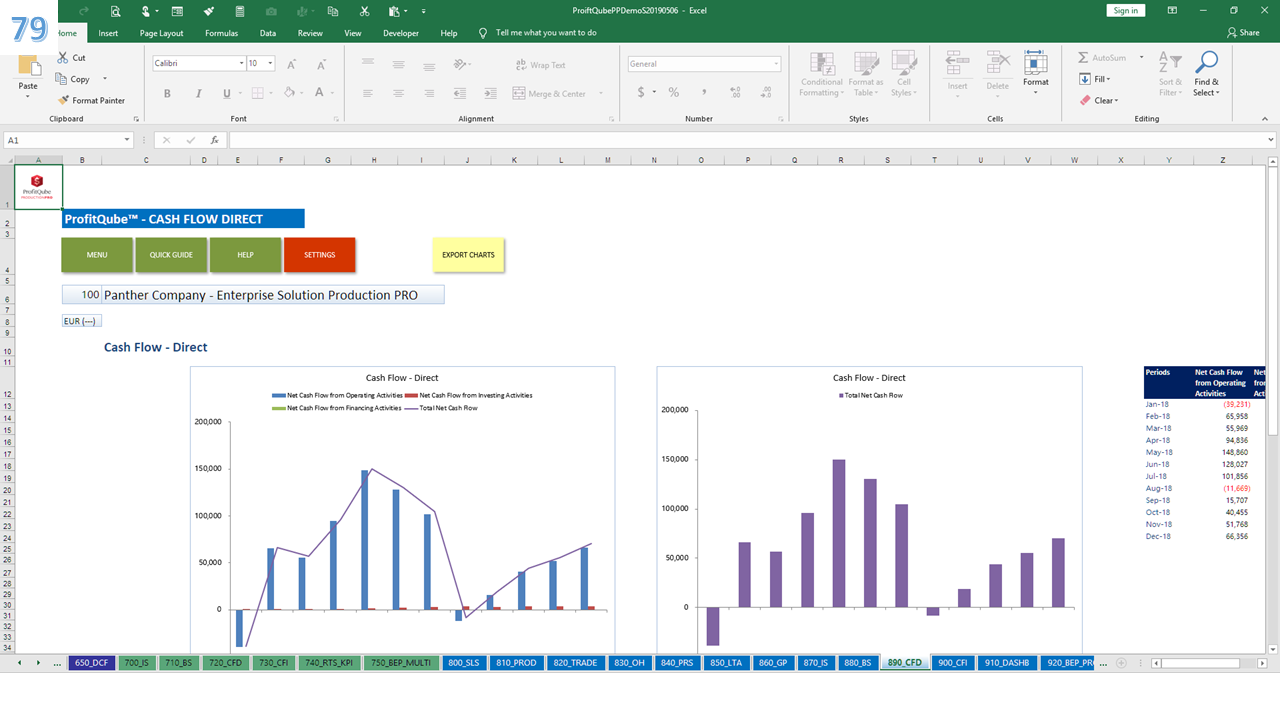Click the QUICK GUIDE button

[171, 255]
